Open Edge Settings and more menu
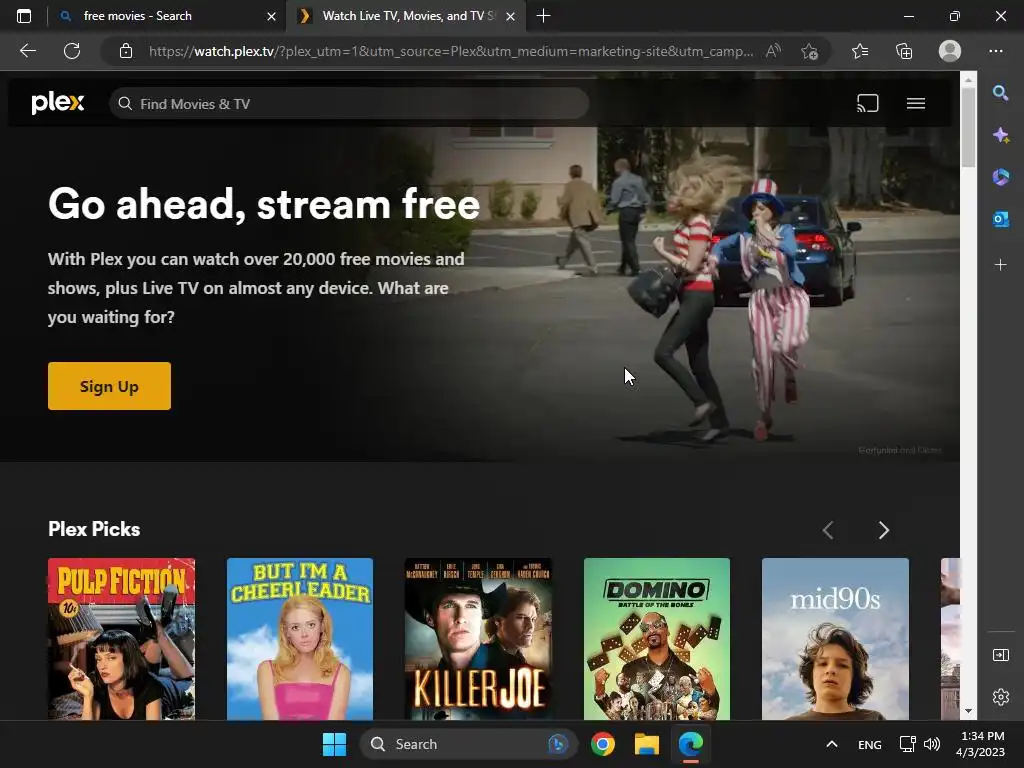Image resolution: width=1024 pixels, height=768 pixels. tap(995, 51)
